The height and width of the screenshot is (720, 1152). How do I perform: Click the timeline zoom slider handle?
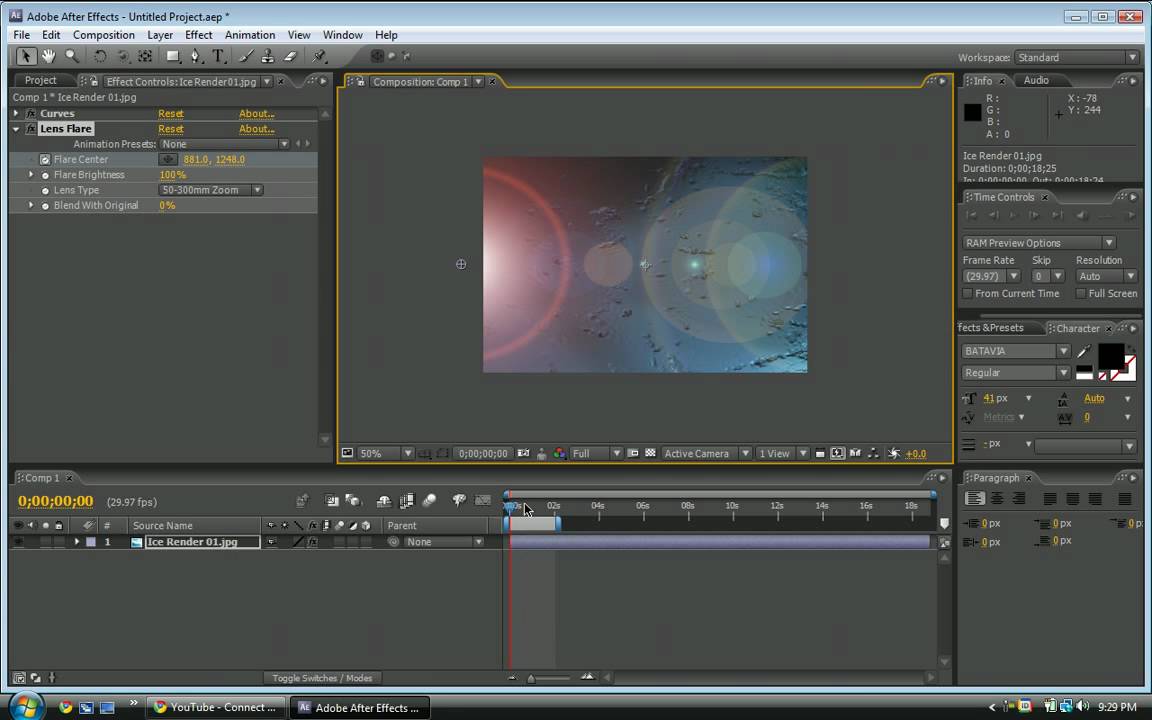(531, 678)
